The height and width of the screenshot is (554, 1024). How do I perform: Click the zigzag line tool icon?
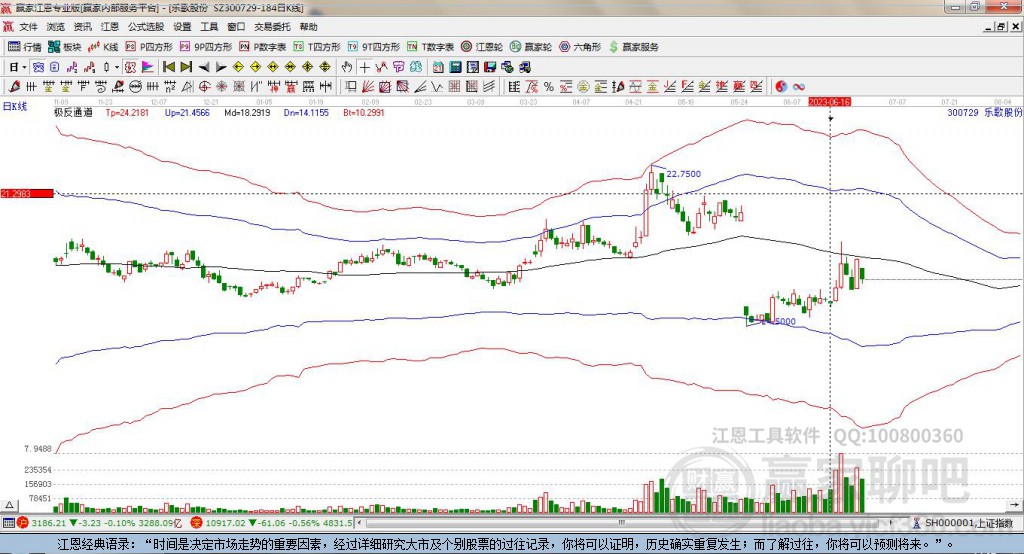436,87
